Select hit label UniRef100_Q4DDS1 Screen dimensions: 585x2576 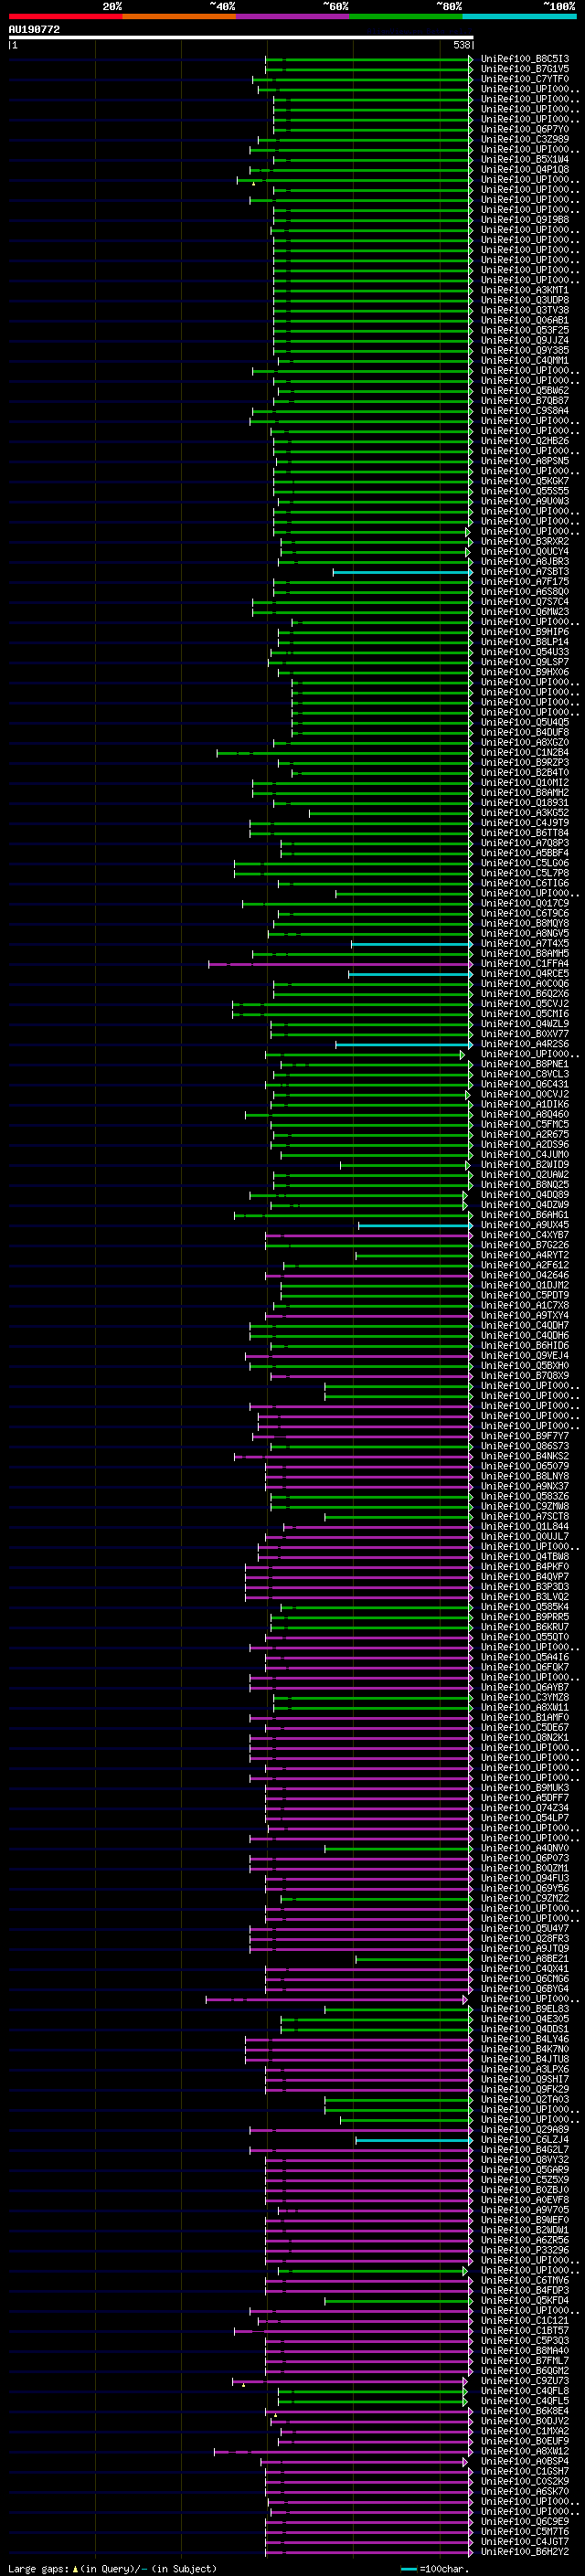pos(525,2029)
